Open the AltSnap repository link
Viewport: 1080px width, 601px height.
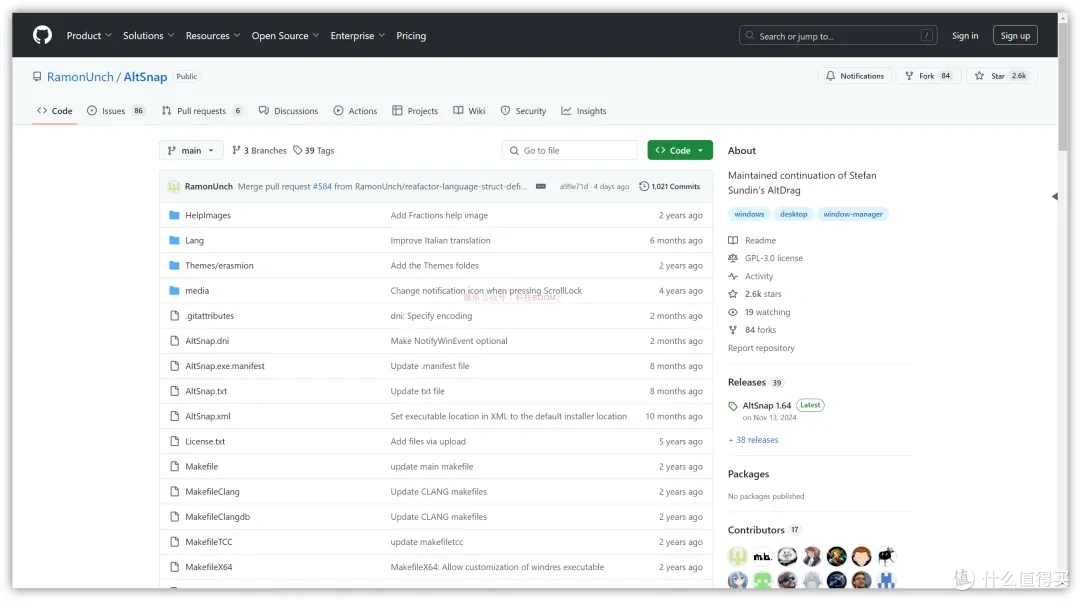point(145,76)
